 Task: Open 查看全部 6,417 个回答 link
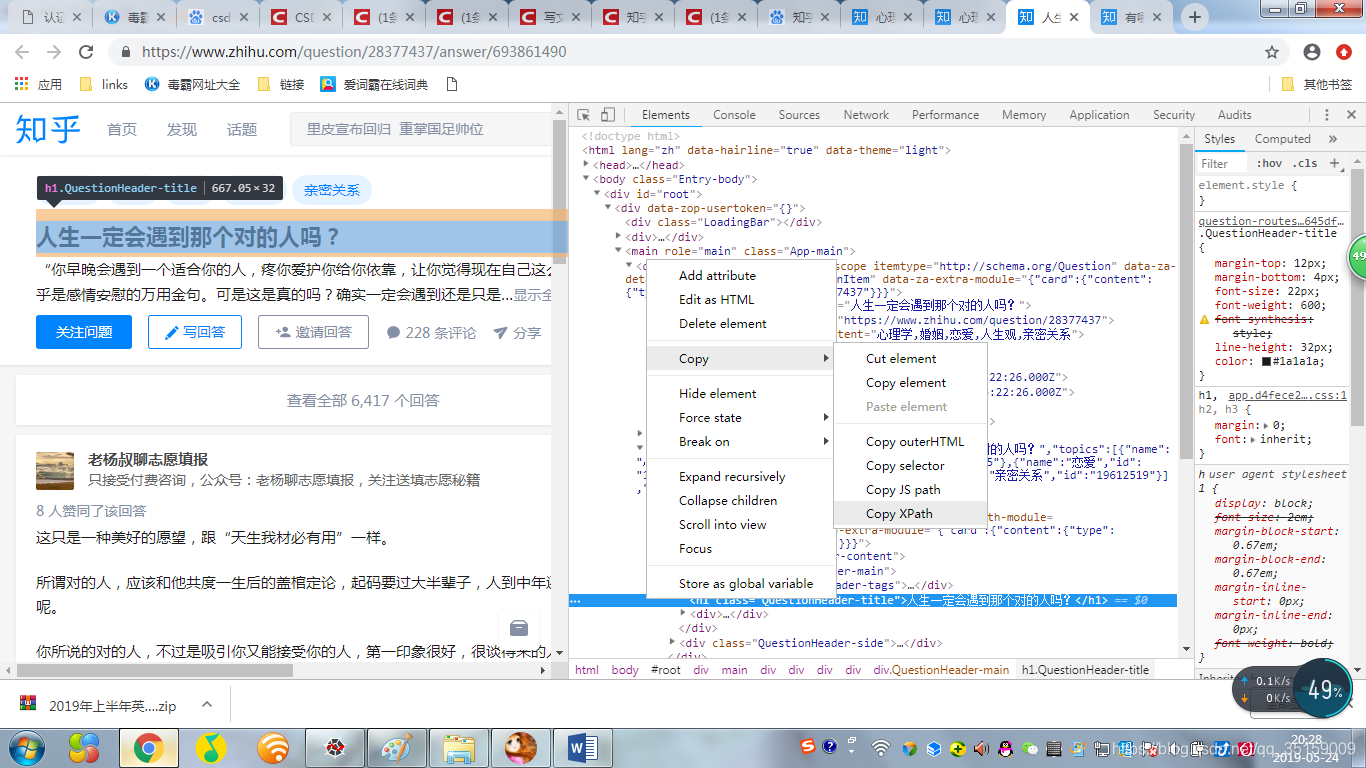pyautogui.click(x=363, y=401)
